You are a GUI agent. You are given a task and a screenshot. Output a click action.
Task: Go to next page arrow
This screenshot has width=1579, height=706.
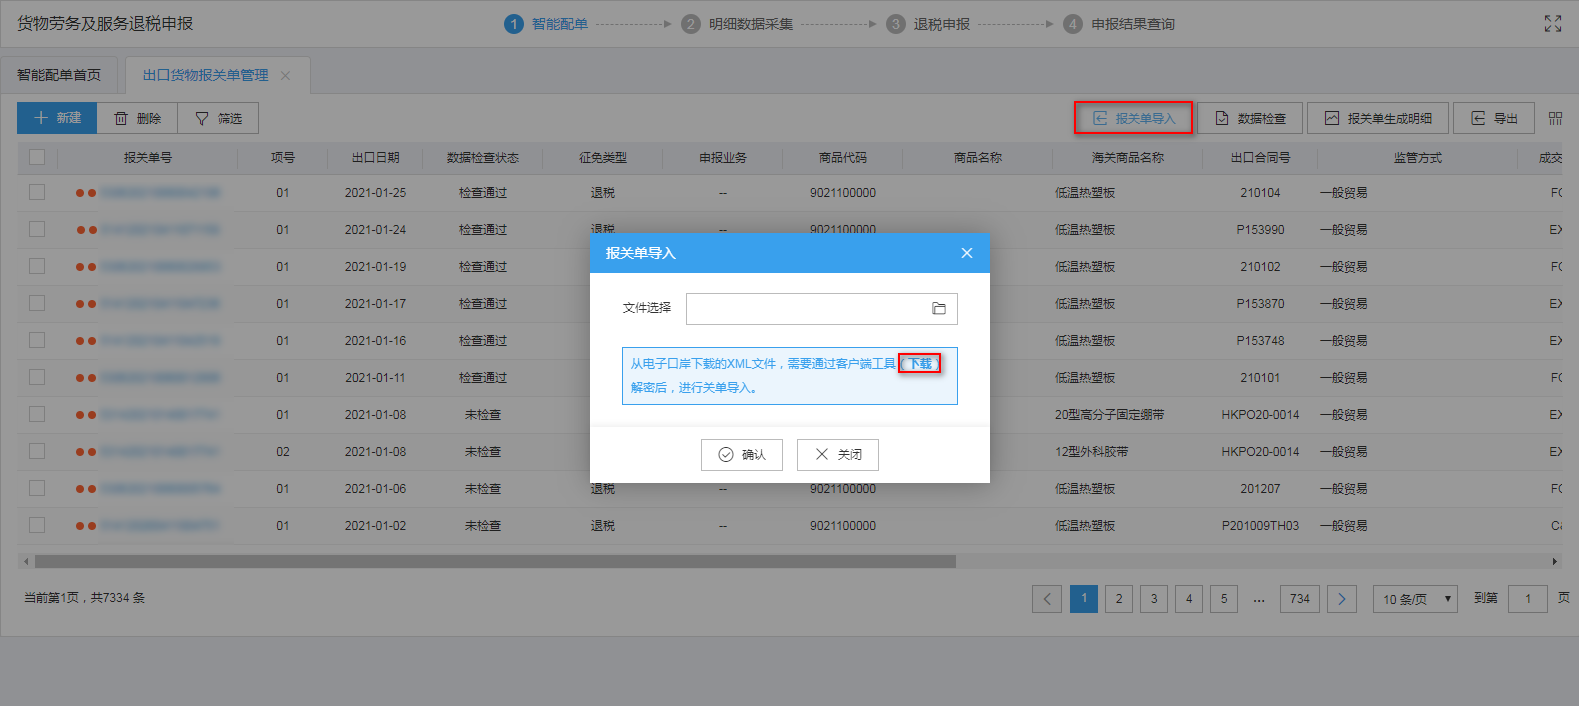pos(1342,599)
